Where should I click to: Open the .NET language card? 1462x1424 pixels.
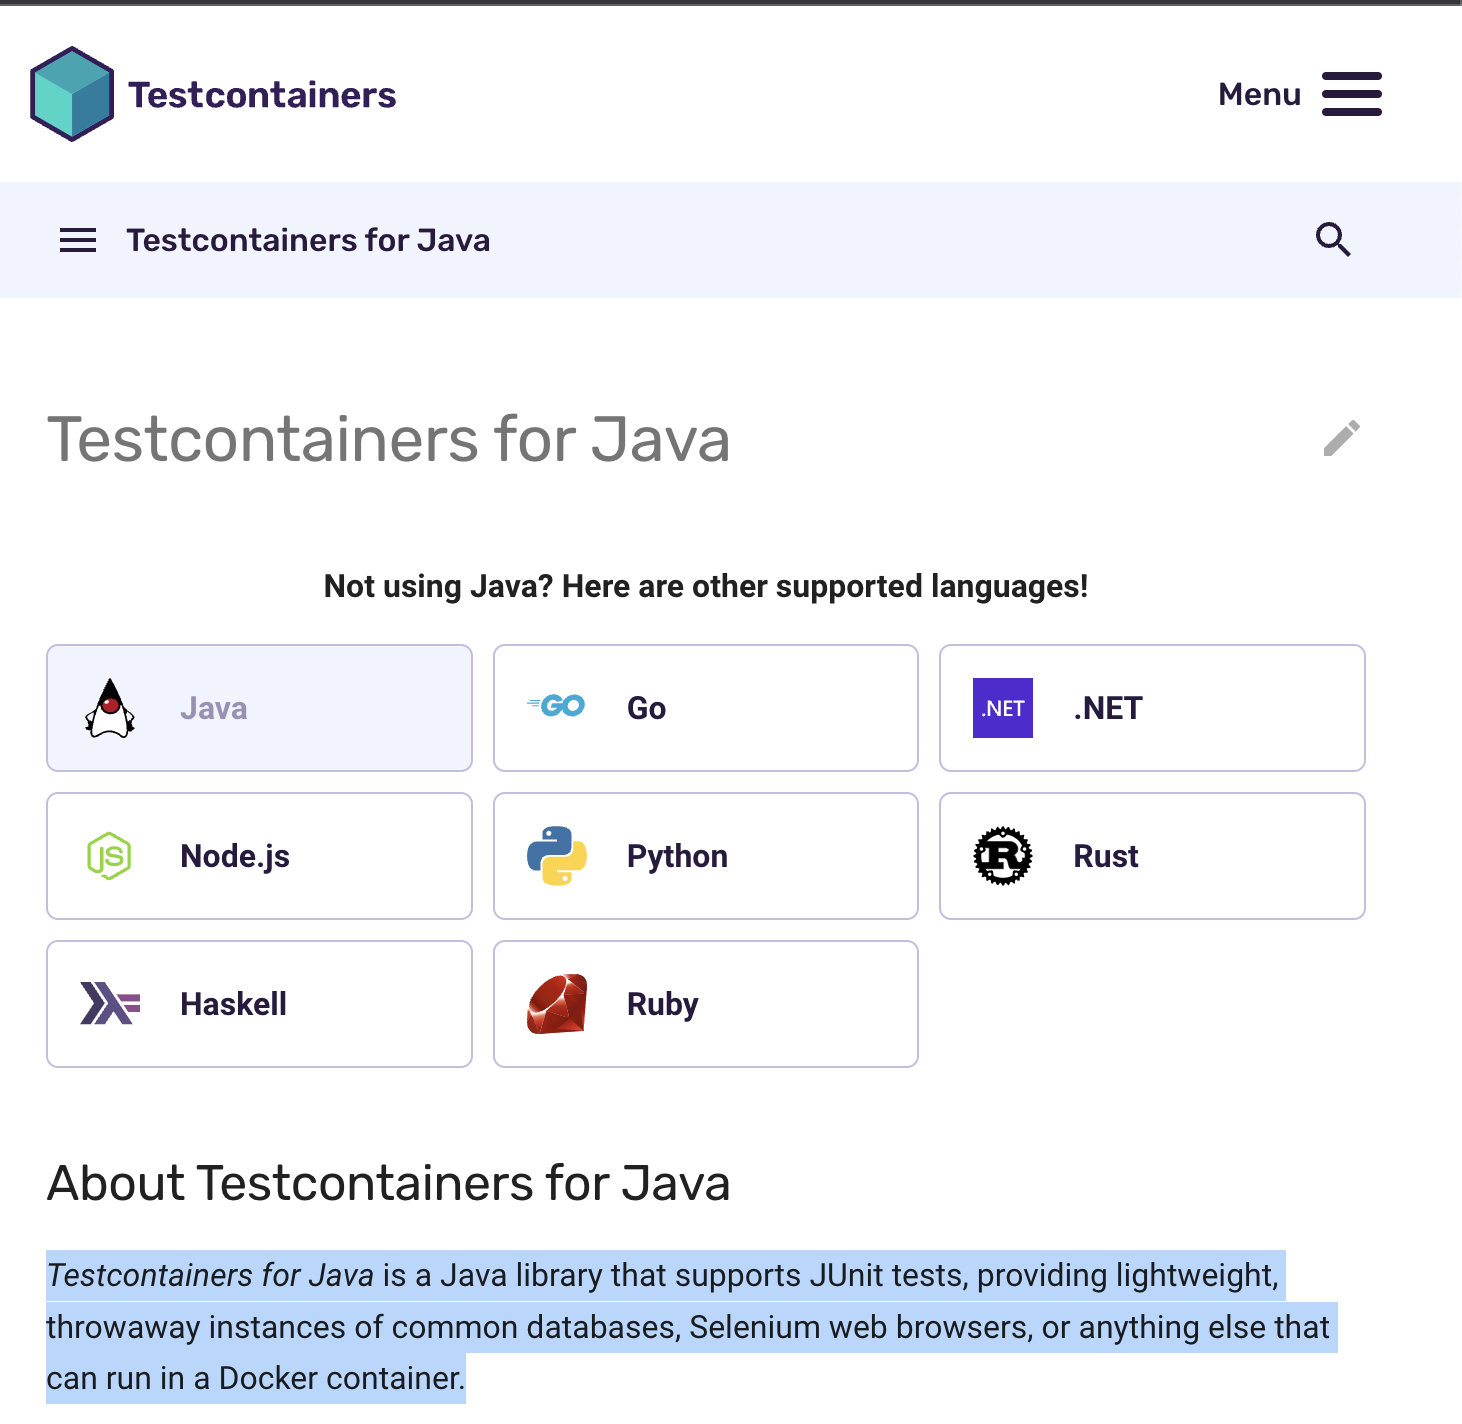coord(1152,708)
